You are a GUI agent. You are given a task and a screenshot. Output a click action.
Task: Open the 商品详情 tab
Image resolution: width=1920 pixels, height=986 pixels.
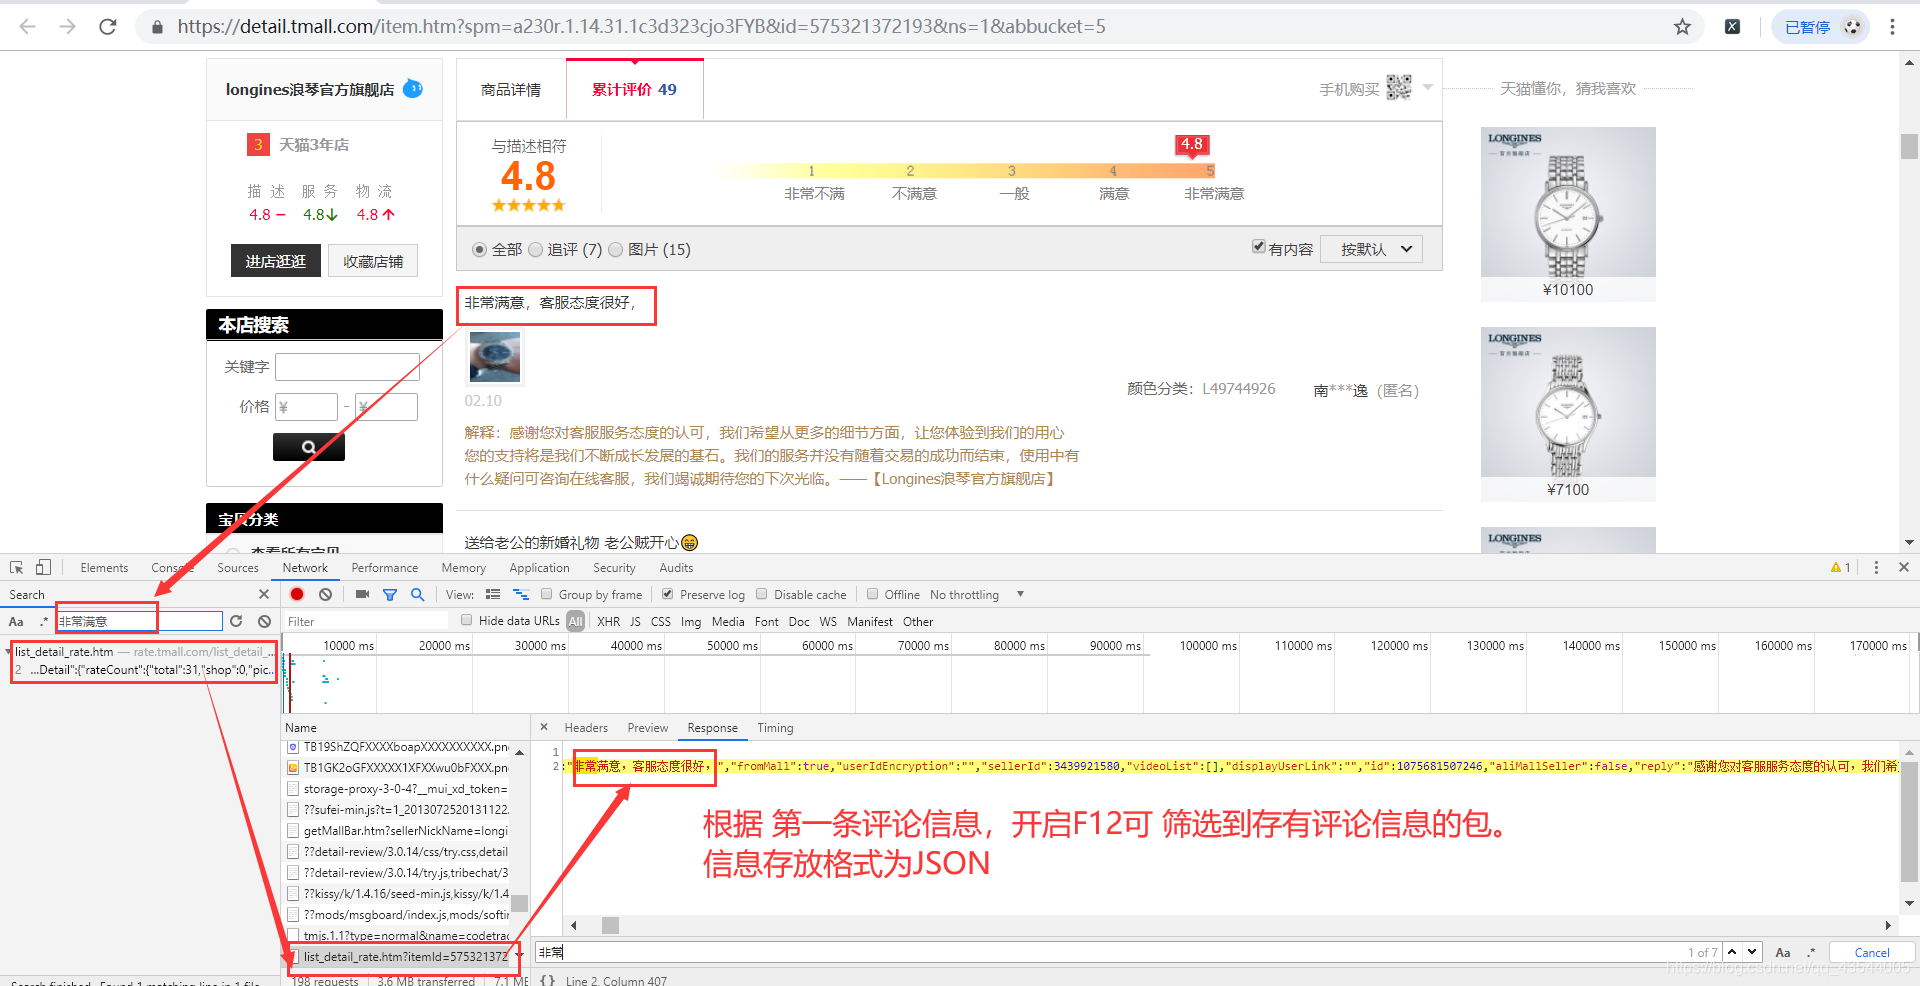click(511, 89)
